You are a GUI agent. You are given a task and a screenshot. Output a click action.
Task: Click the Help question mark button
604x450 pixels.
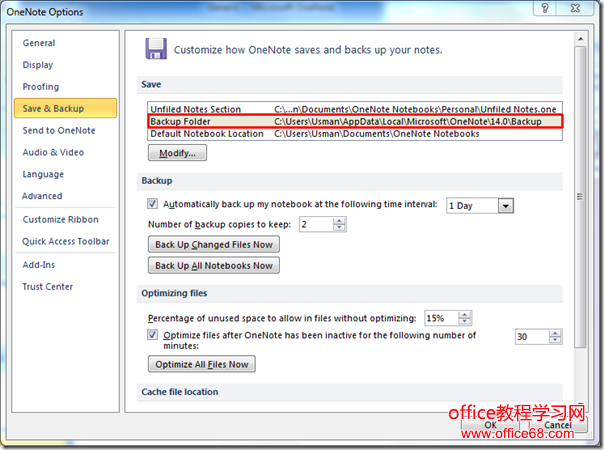(545, 8)
